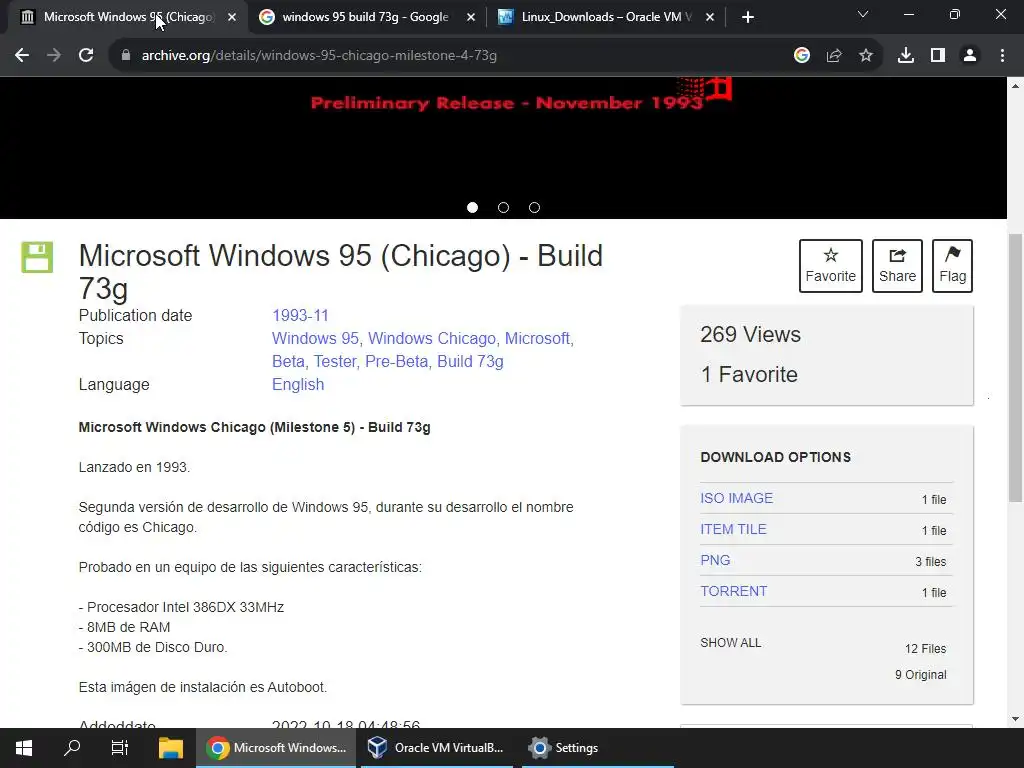Close the Google search tab

[x=471, y=18]
